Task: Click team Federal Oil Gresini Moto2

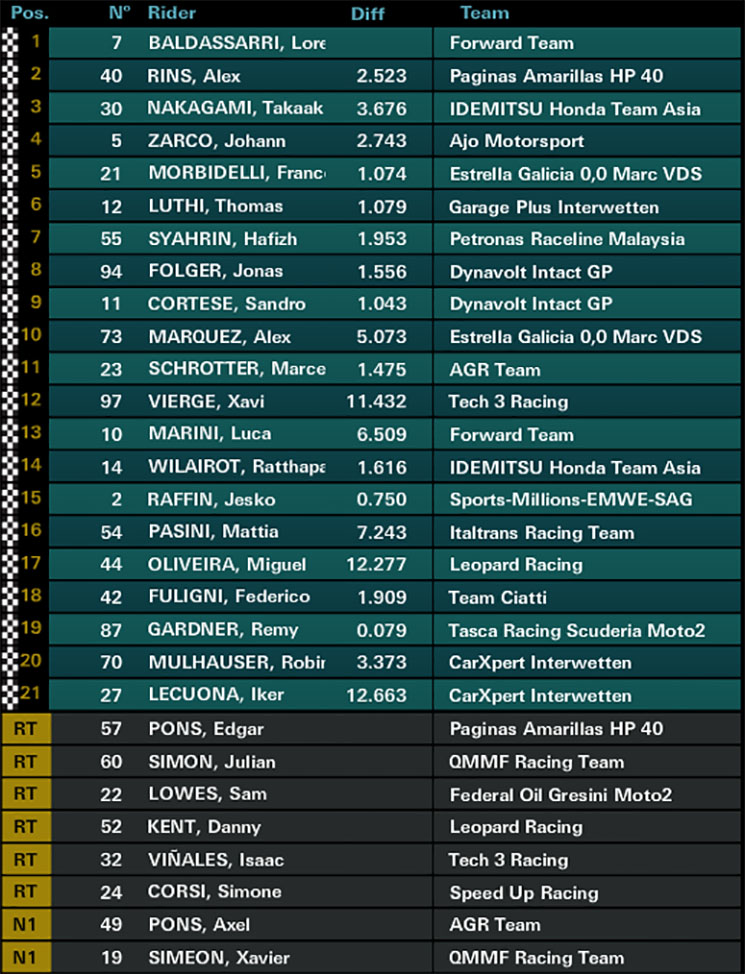Action: pyautogui.click(x=560, y=794)
